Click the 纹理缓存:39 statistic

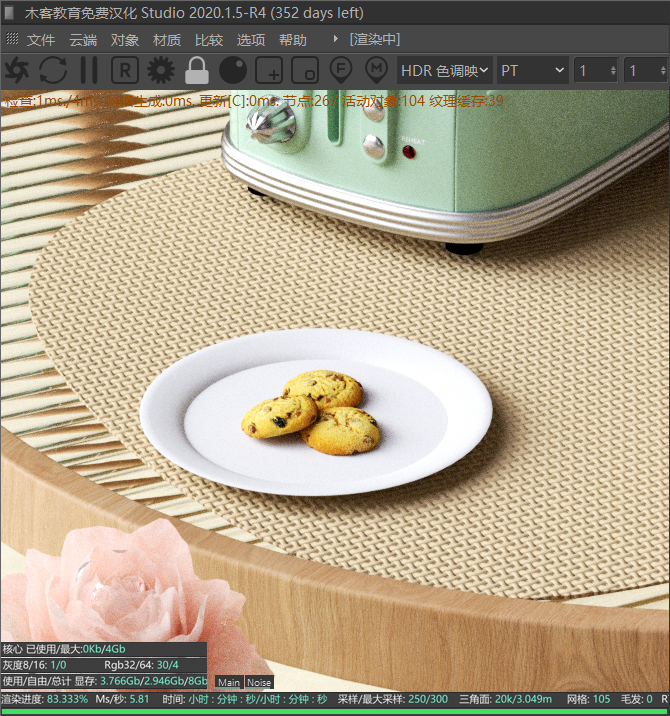[x=466, y=101]
